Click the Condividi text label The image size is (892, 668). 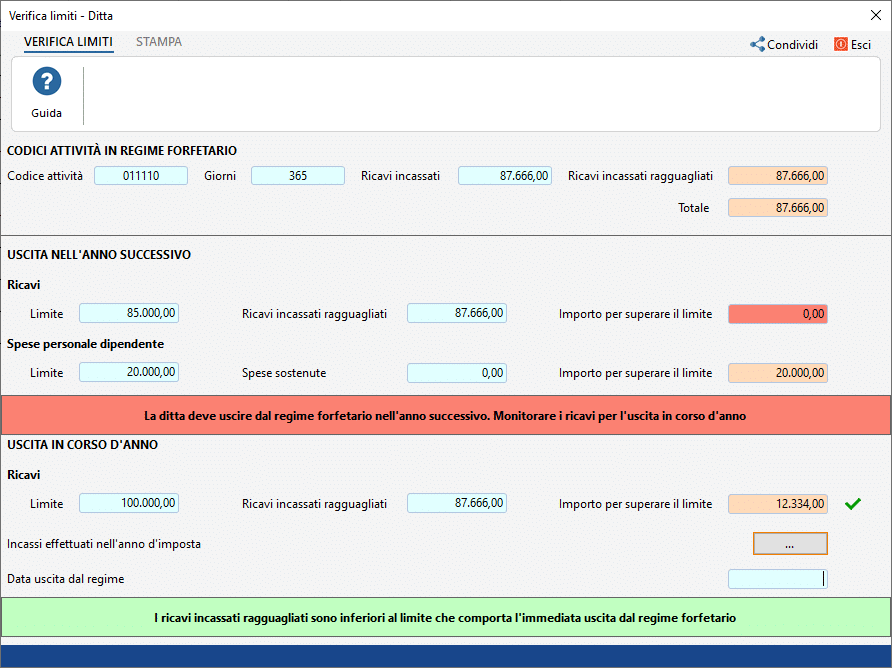tap(792, 44)
